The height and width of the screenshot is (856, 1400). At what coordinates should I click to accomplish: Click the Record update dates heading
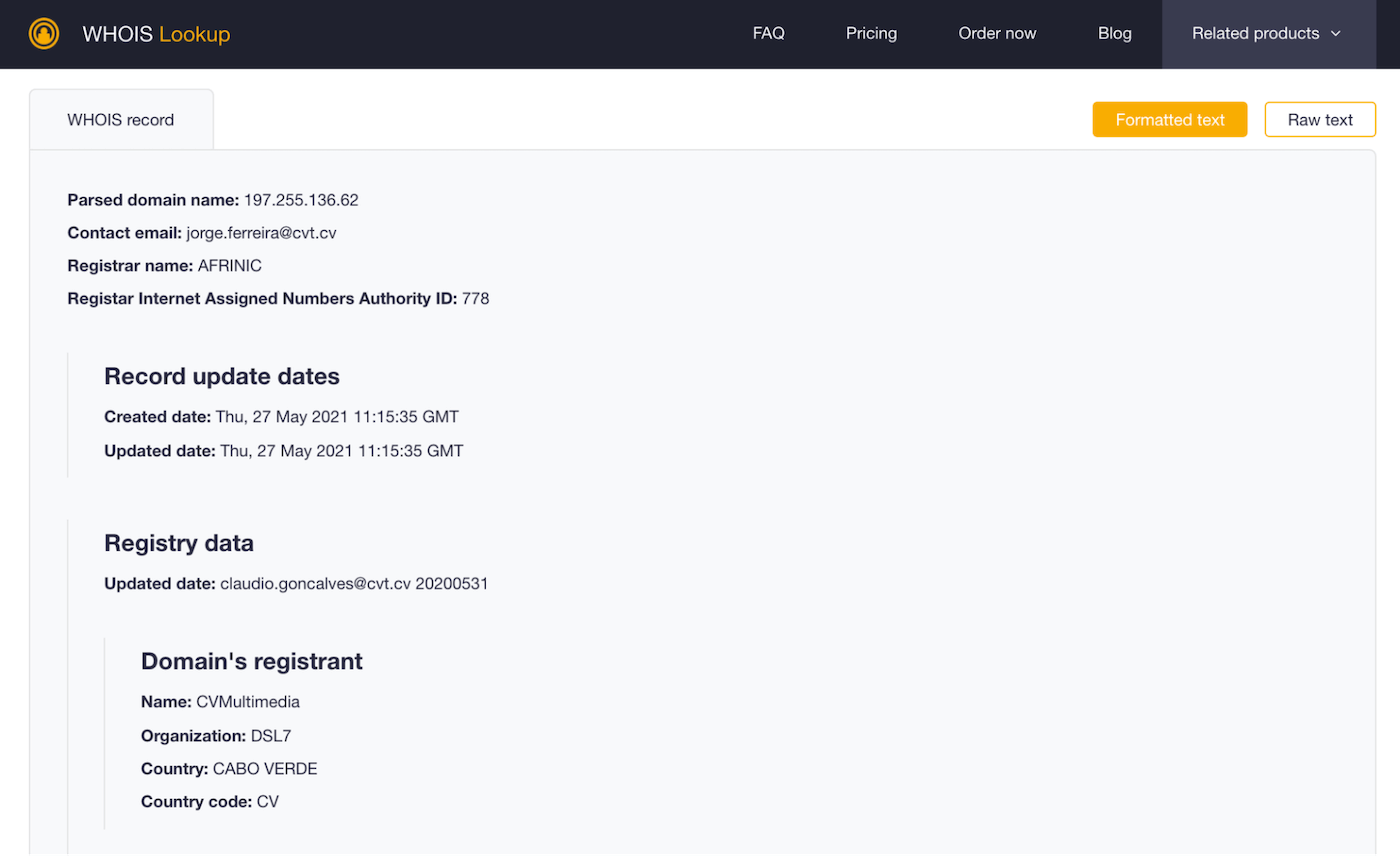click(221, 376)
